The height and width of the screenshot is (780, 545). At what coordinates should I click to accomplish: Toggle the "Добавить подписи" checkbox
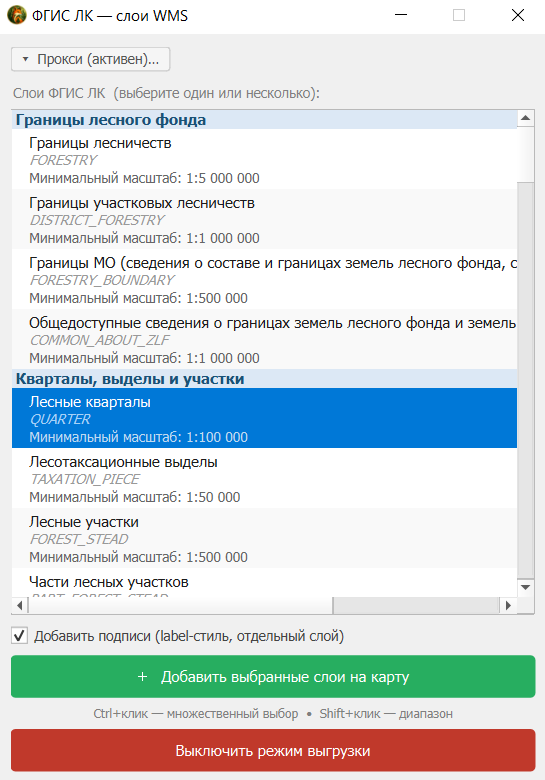coord(19,636)
